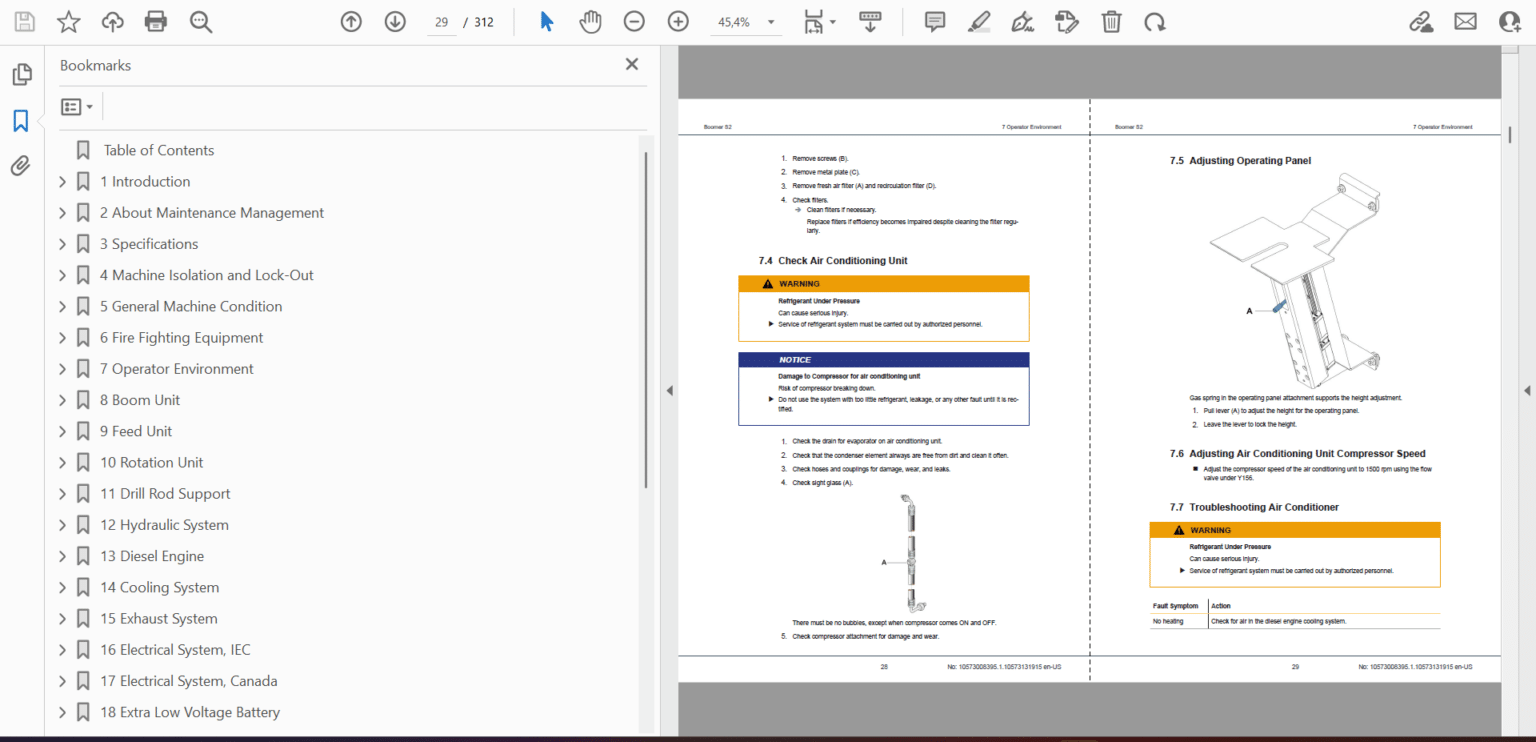The image size is (1536, 742).
Task: Open zoom level dropdown
Action: [770, 22]
